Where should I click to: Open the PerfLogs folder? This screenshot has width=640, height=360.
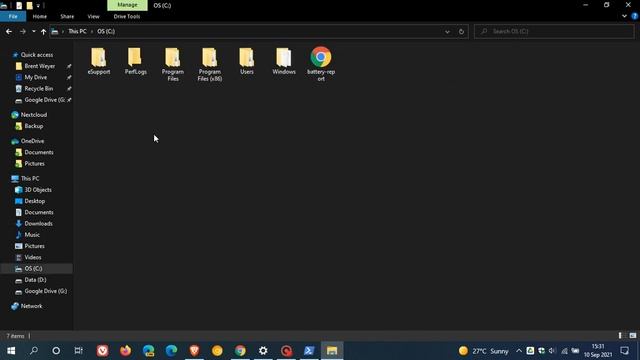click(x=136, y=61)
